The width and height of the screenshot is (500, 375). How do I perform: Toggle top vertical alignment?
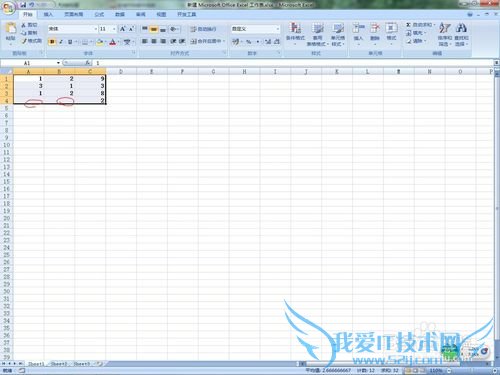click(145, 29)
